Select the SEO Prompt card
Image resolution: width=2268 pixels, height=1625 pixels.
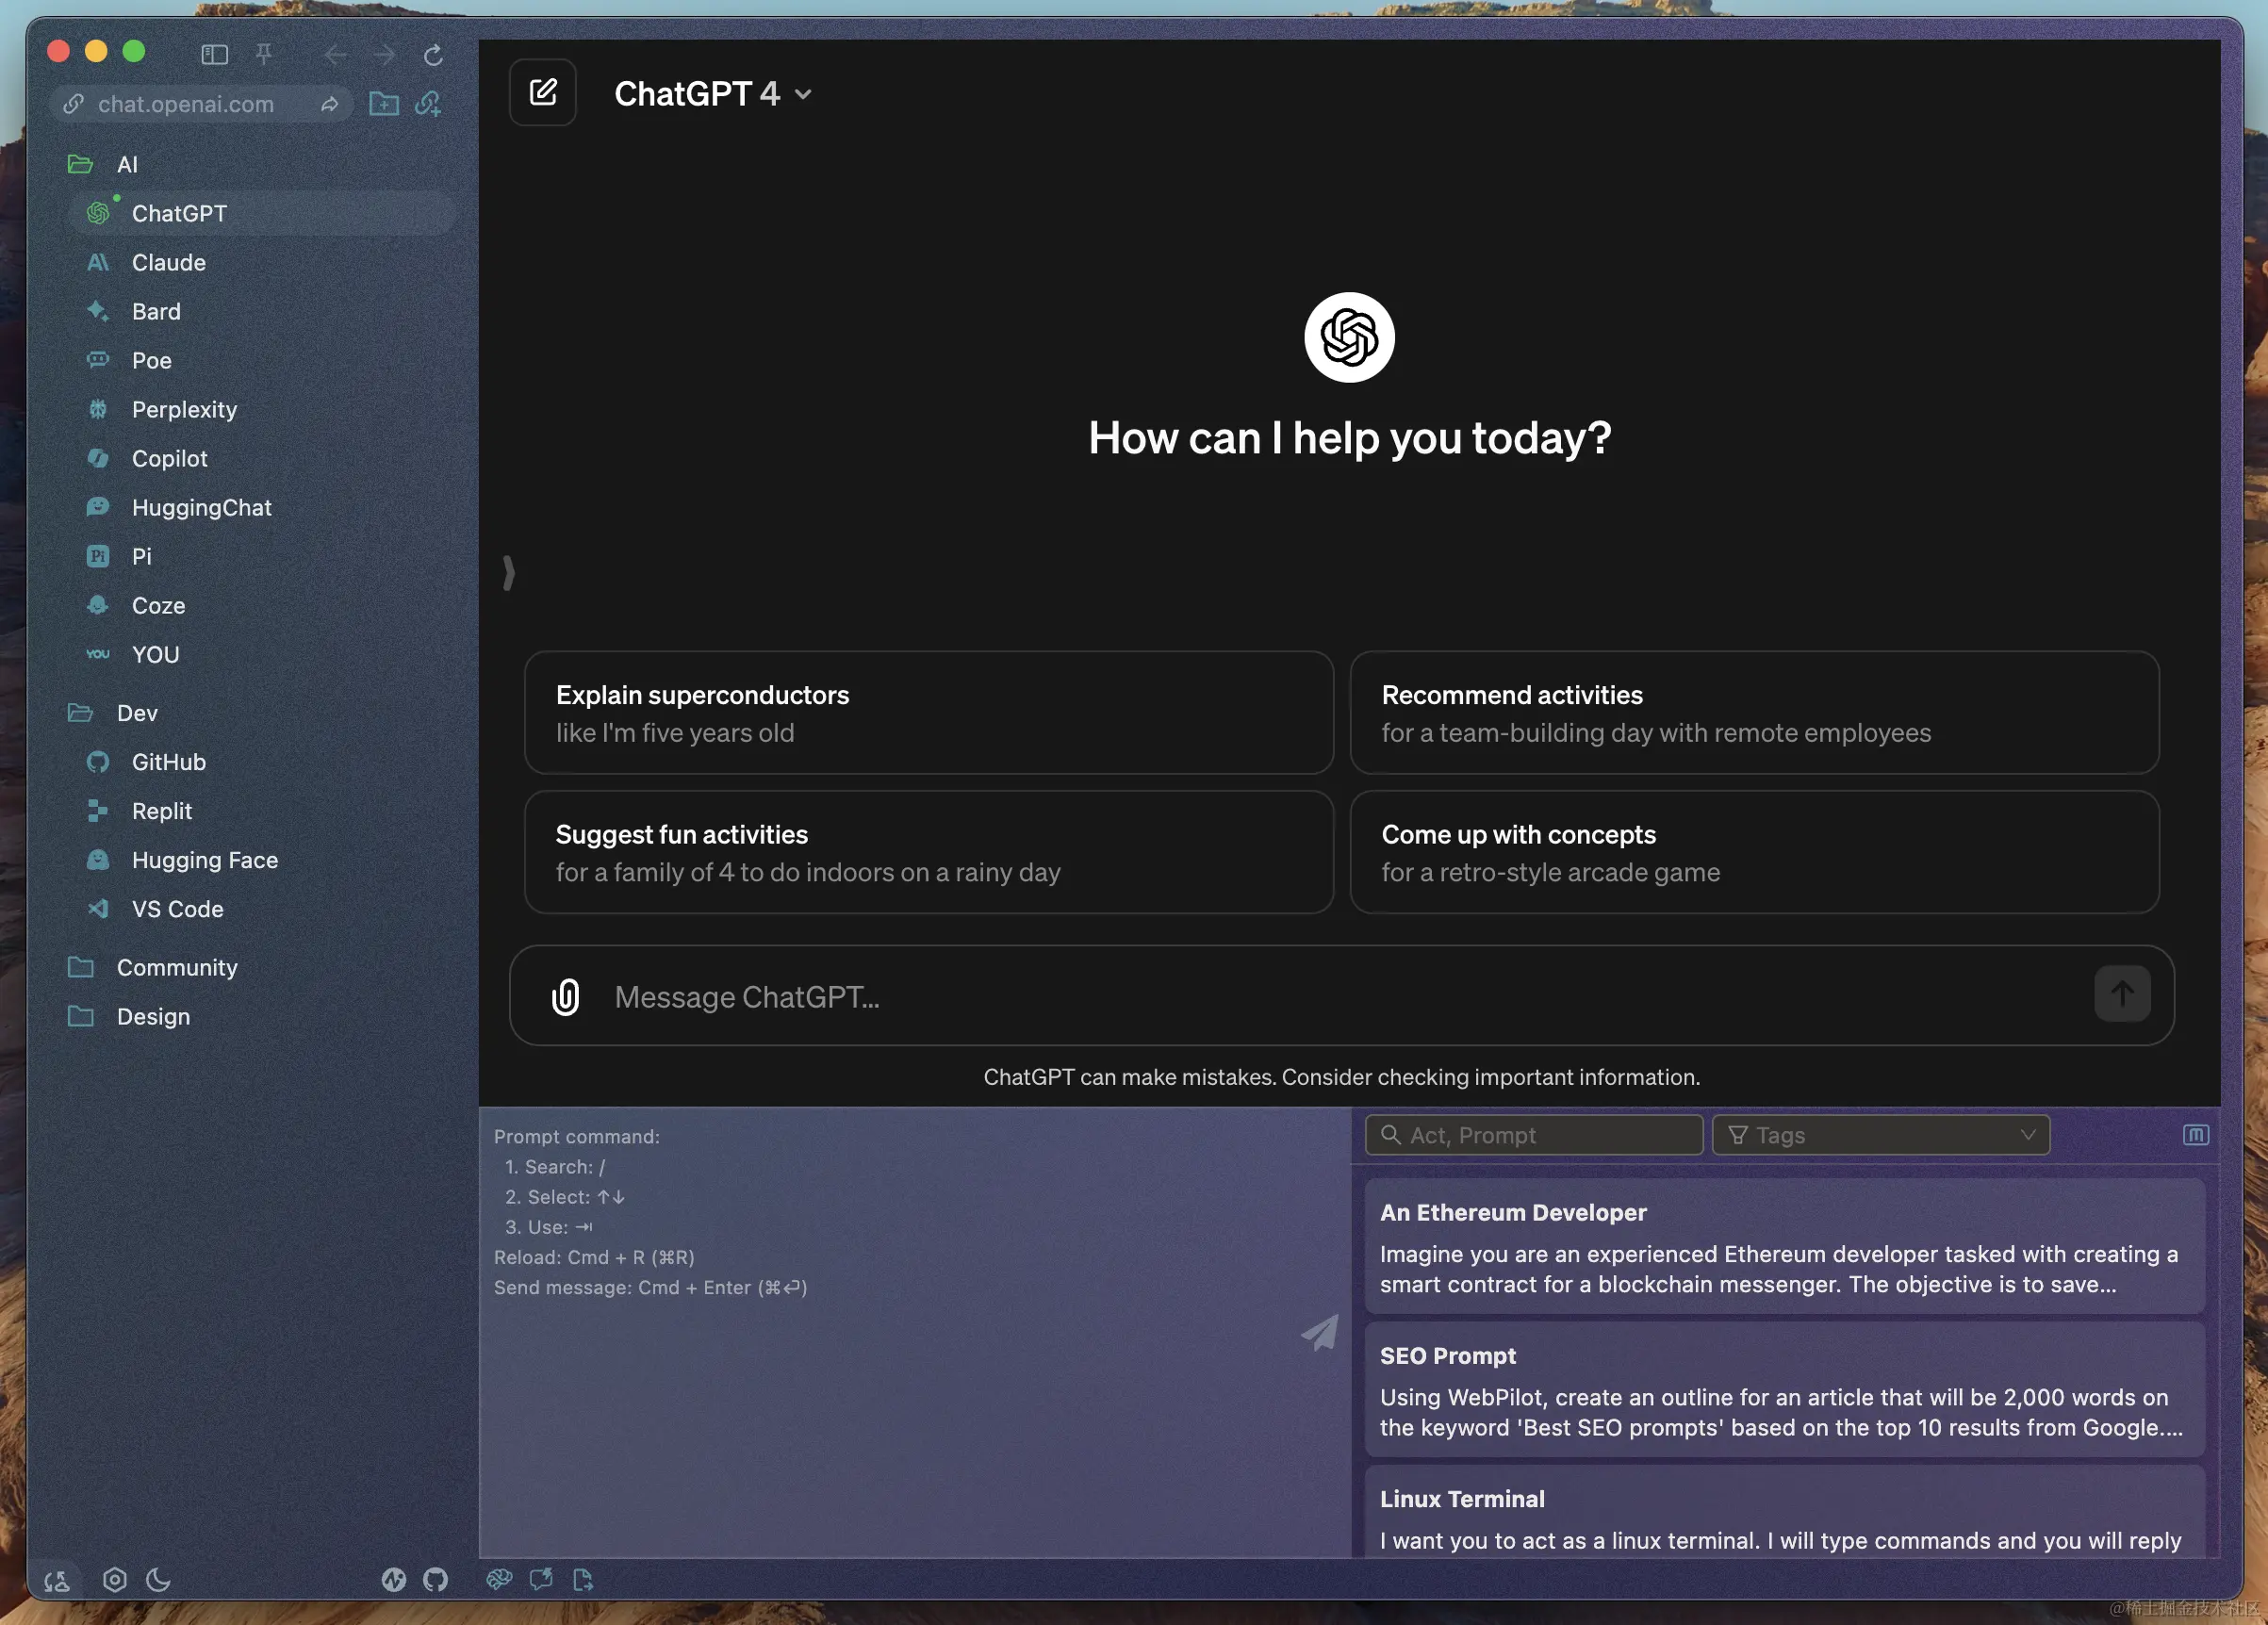[x=1784, y=1391]
